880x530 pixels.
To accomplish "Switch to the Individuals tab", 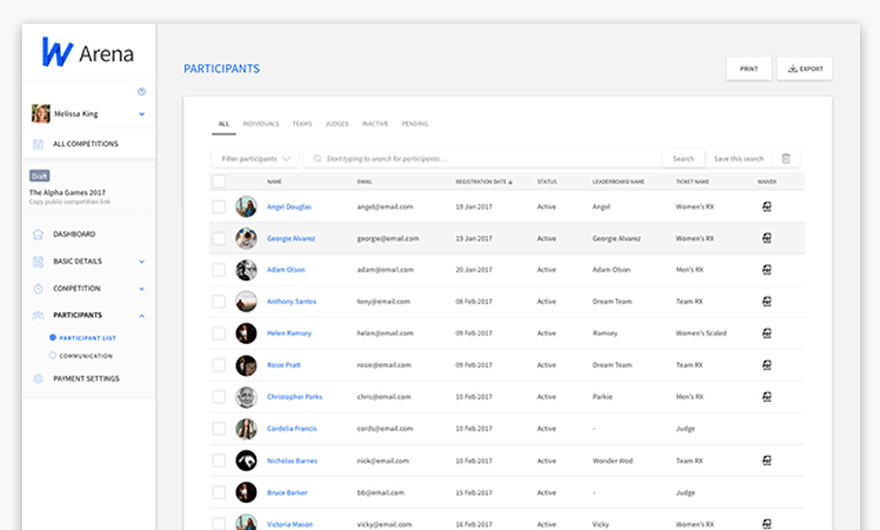I will (260, 124).
